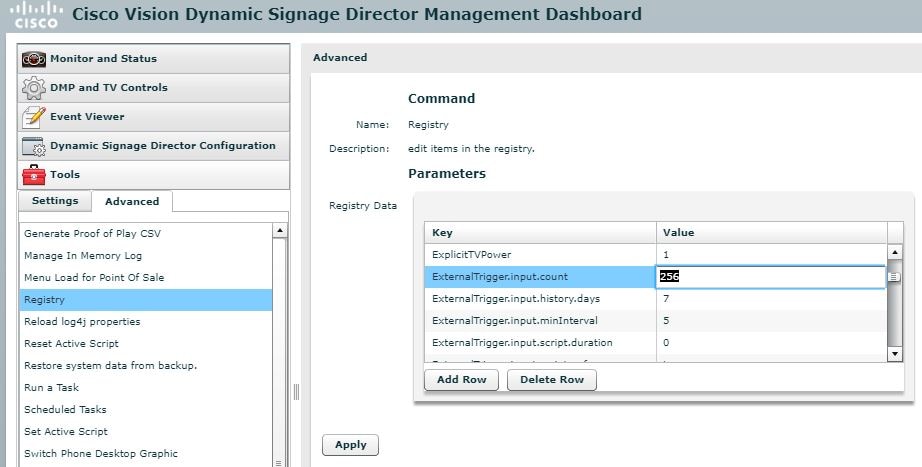Open Dynamic Signage Director Configuration panel
The width and height of the screenshot is (922, 467).
point(153,146)
